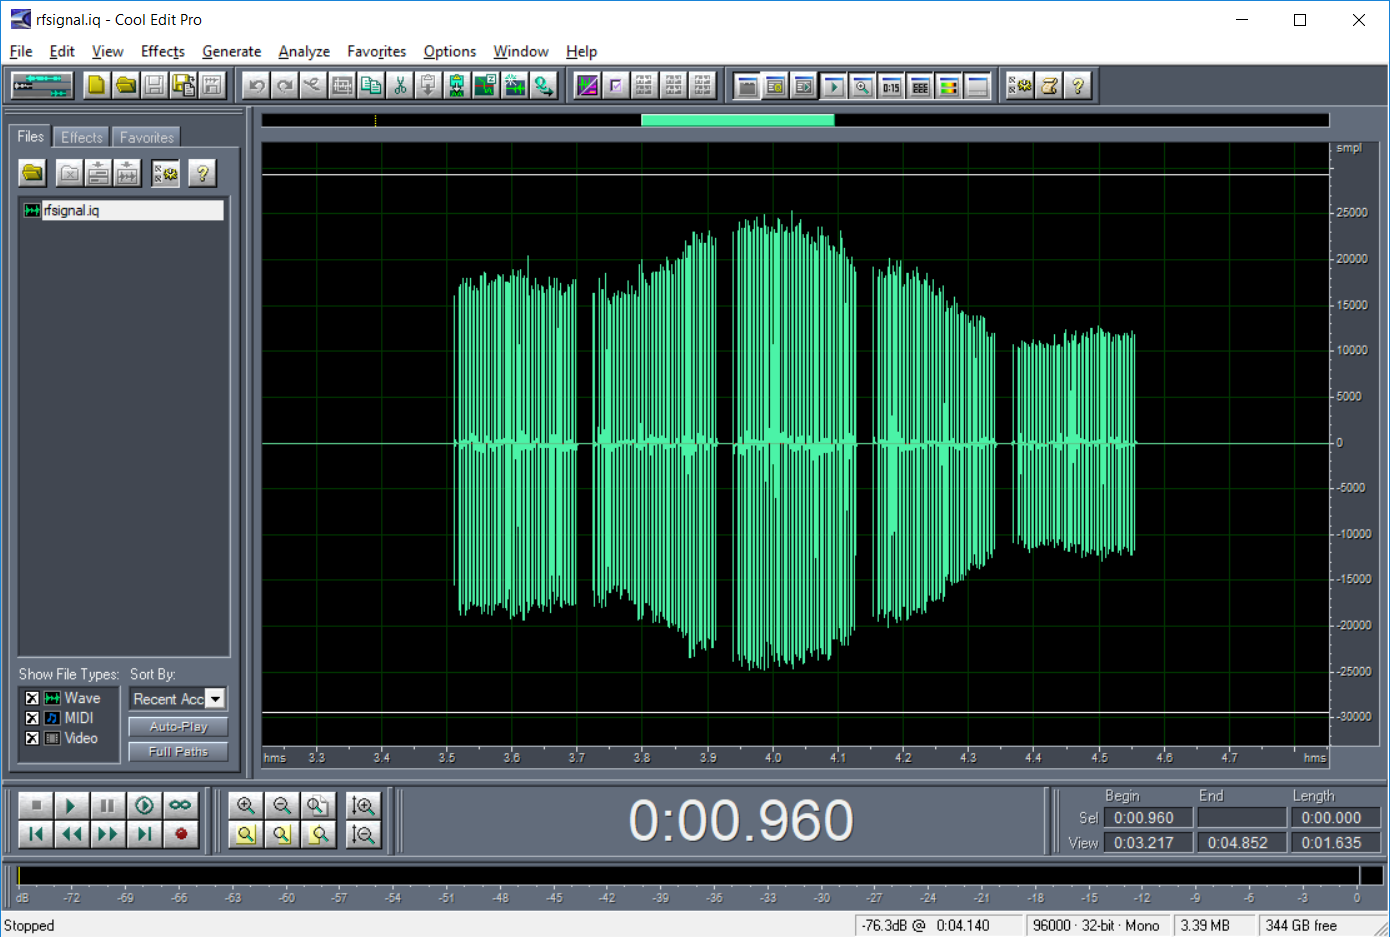Zoom in horizontally with the plus magnifier

coord(245,805)
